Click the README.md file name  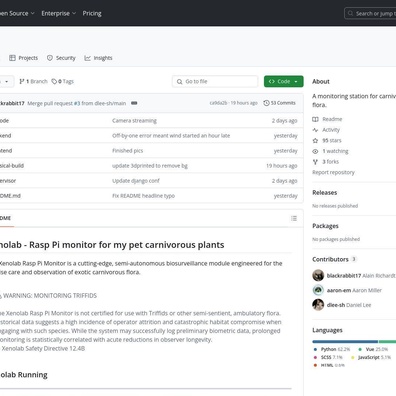[x=10, y=196]
